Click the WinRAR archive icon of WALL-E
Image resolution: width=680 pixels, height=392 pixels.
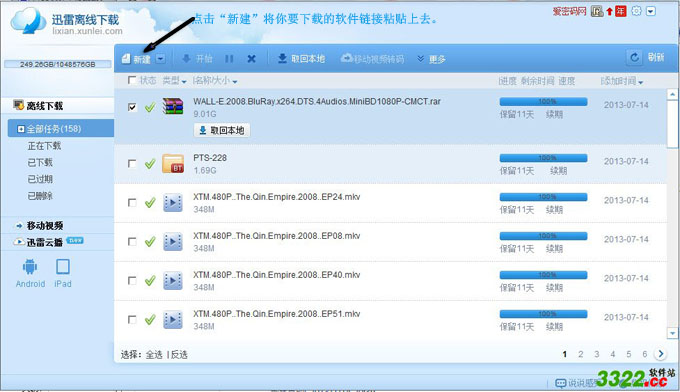coord(173,106)
